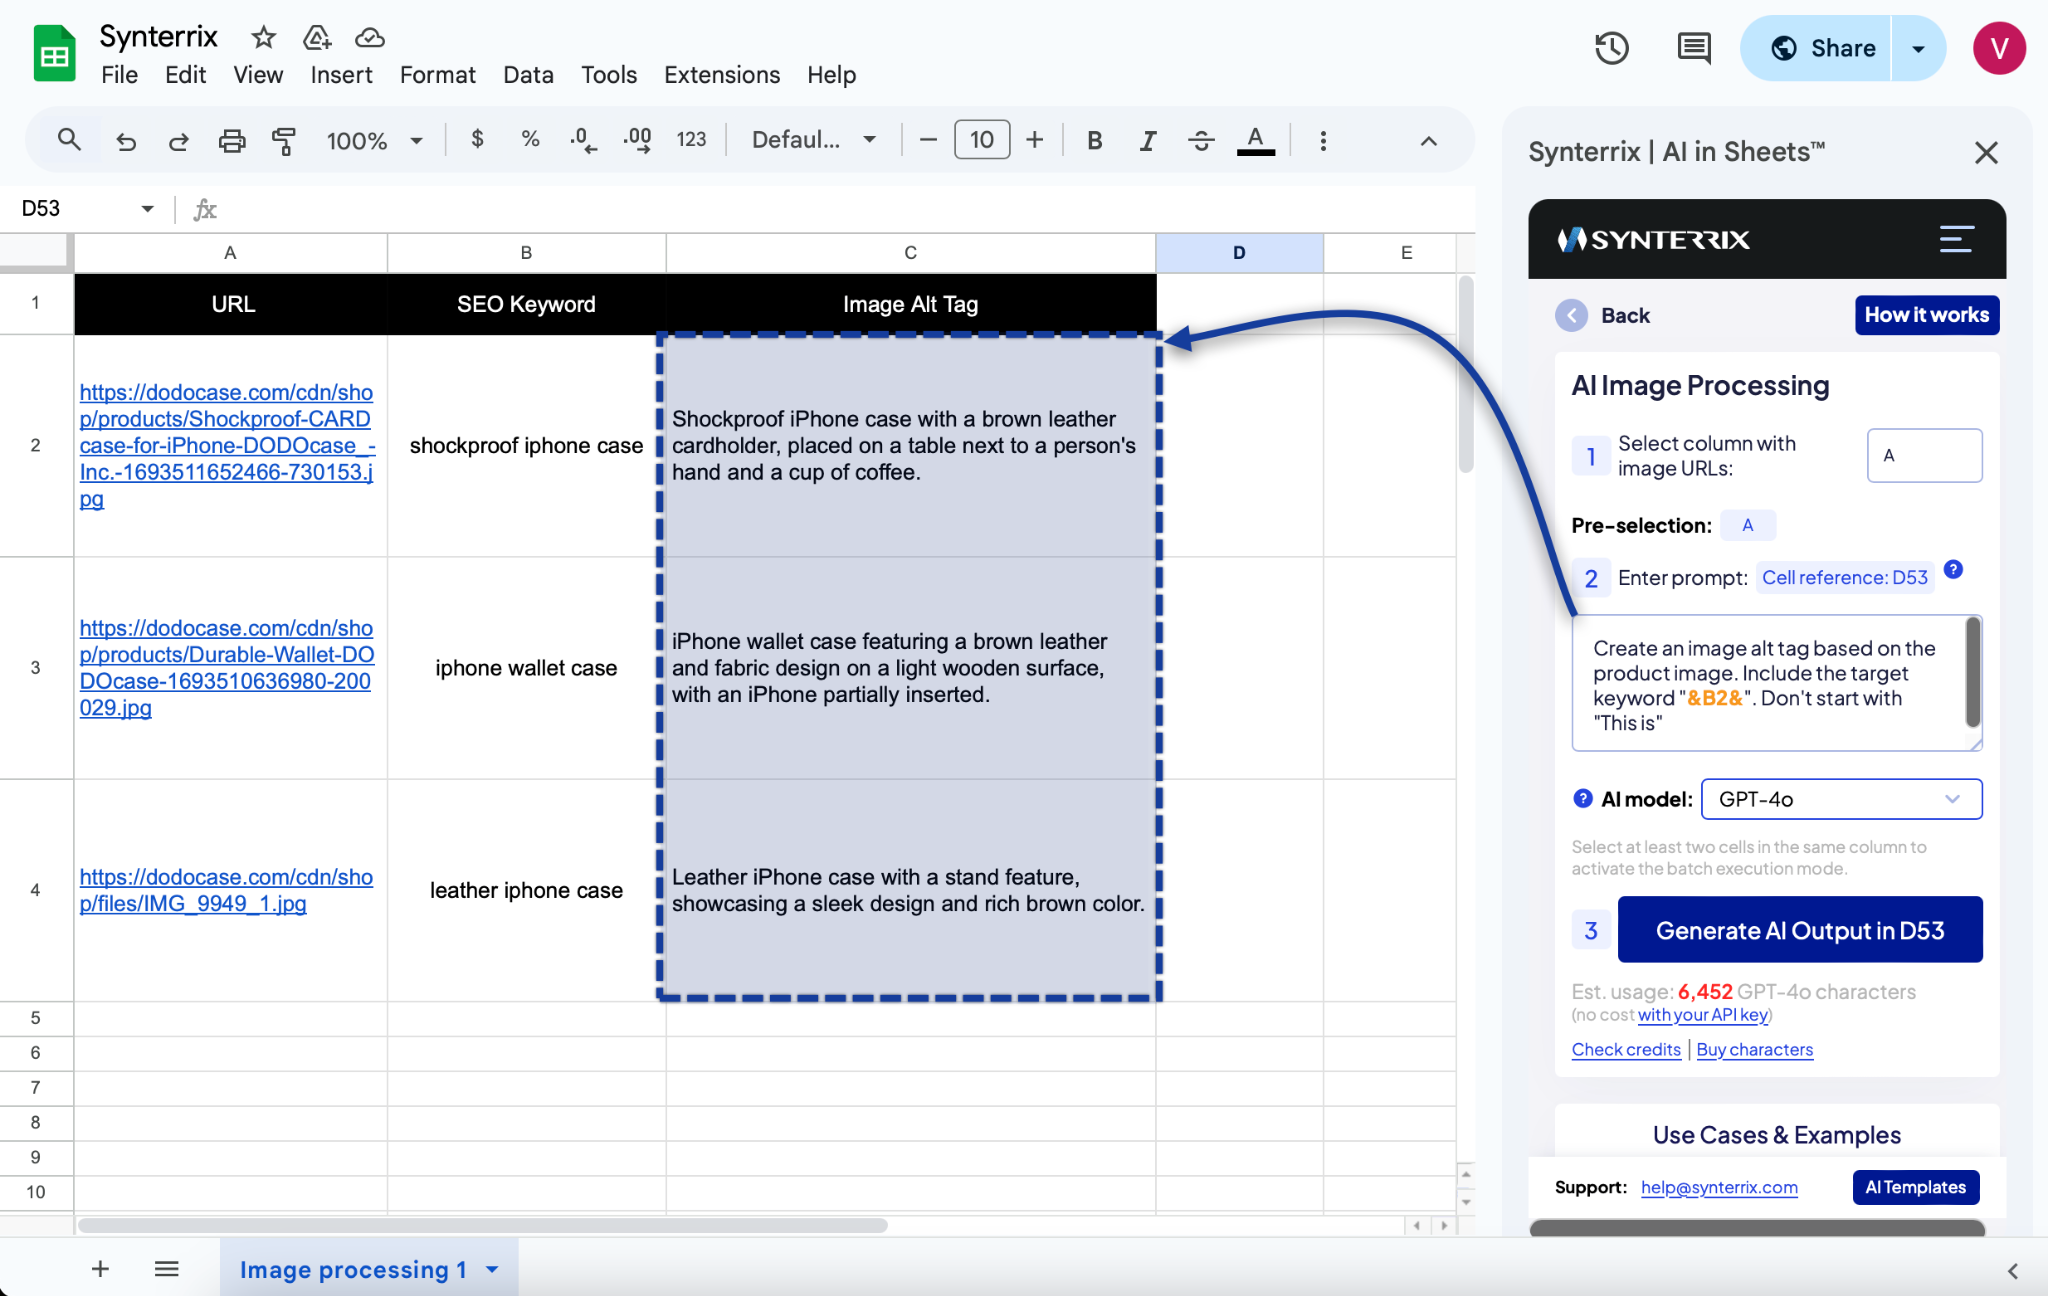Toggle italic formatting
Viewport: 2048px width, 1296px height.
pos(1148,140)
